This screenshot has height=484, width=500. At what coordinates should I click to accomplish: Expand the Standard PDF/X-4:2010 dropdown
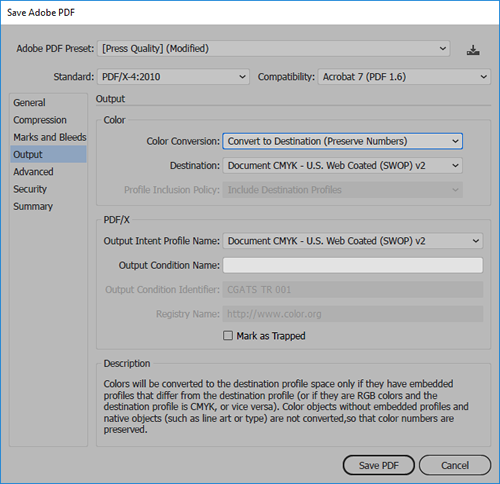[x=173, y=77]
